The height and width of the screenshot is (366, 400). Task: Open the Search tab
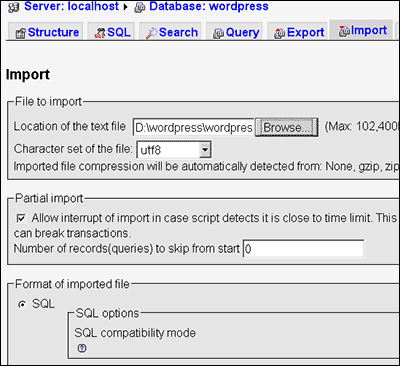pyautogui.click(x=170, y=32)
